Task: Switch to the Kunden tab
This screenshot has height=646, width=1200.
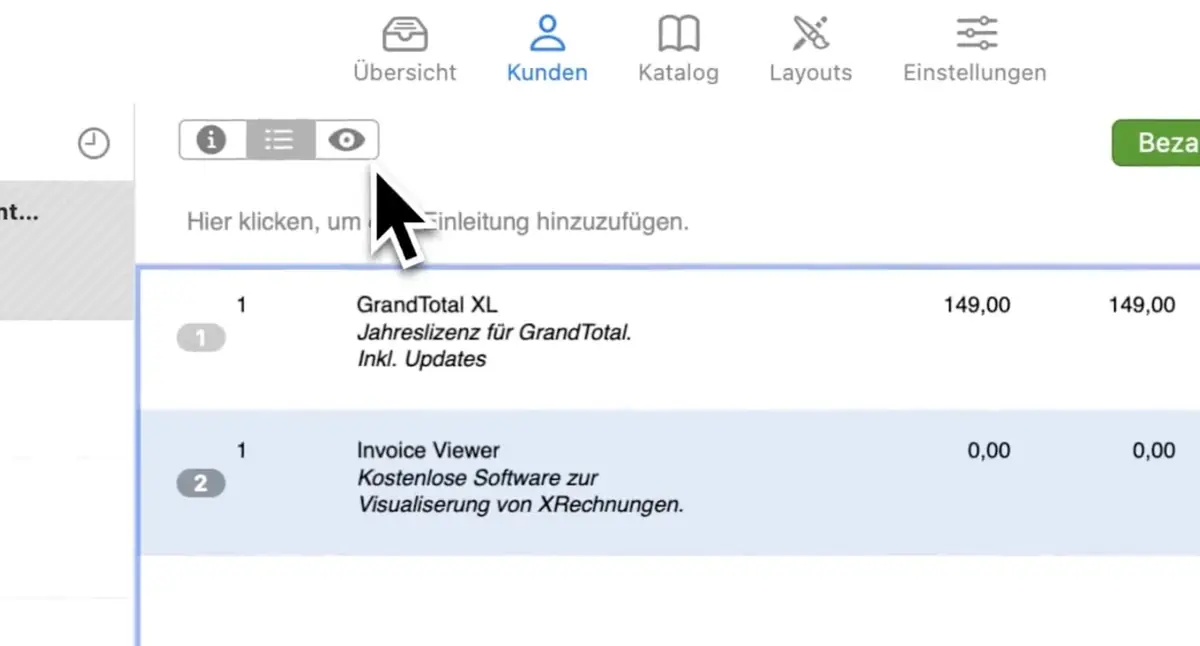Action: point(547,50)
